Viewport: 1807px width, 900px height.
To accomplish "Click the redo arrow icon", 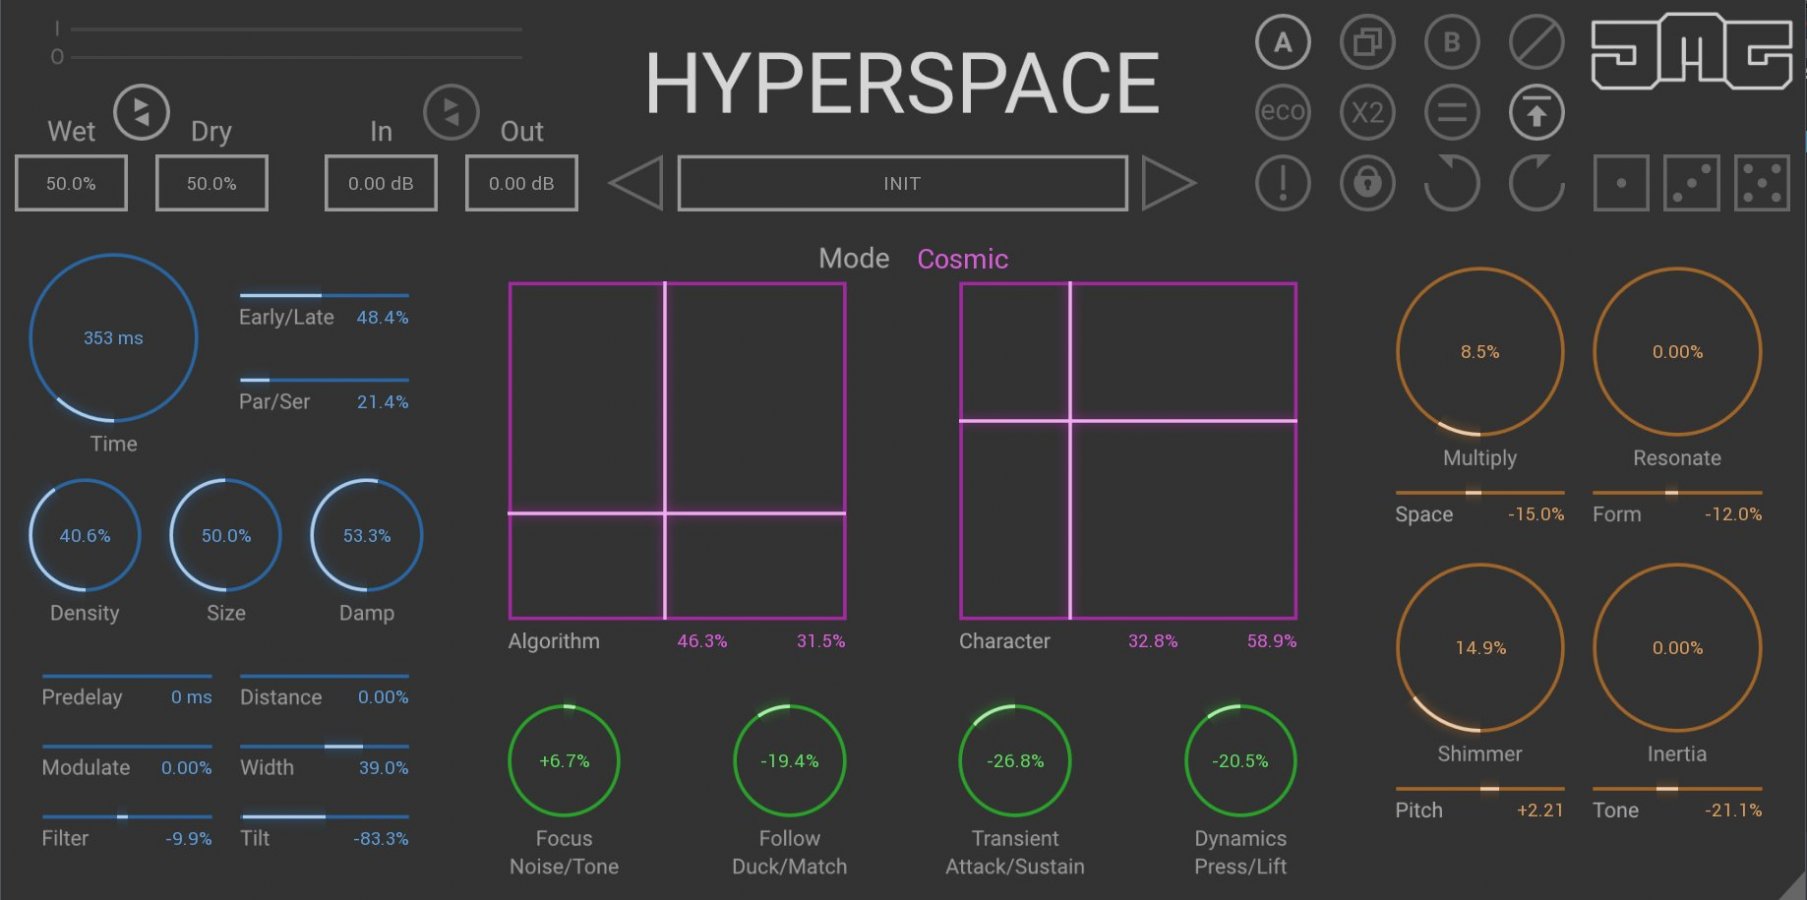I will [x=1537, y=183].
